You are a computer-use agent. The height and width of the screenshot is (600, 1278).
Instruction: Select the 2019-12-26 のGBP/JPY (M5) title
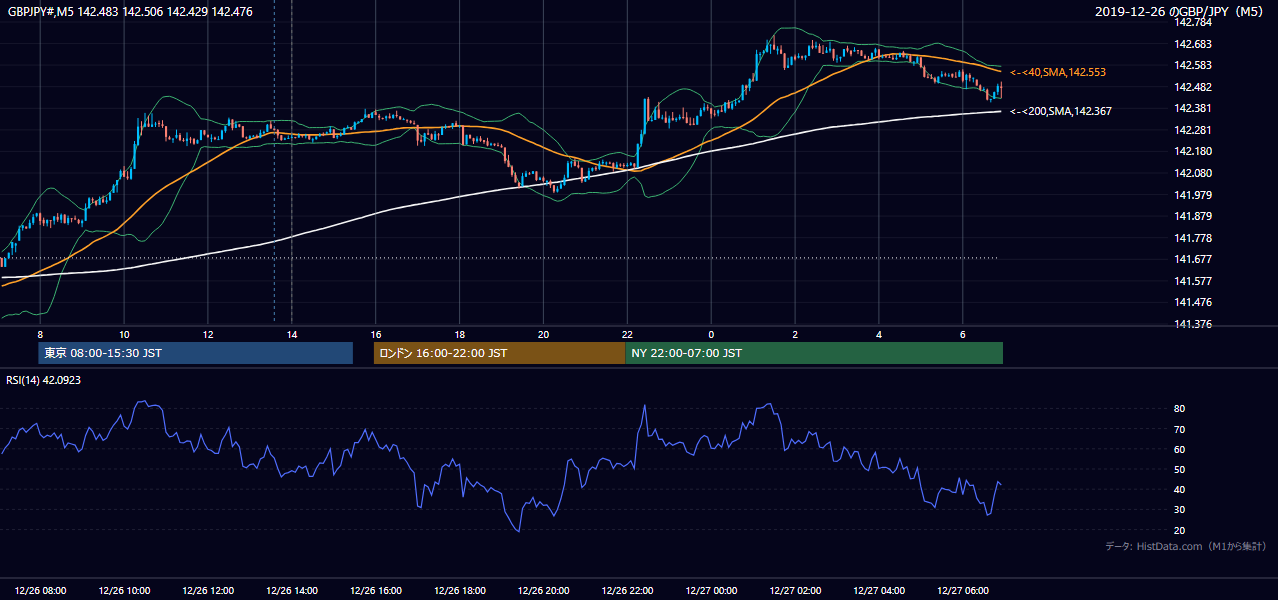[x=1181, y=12]
